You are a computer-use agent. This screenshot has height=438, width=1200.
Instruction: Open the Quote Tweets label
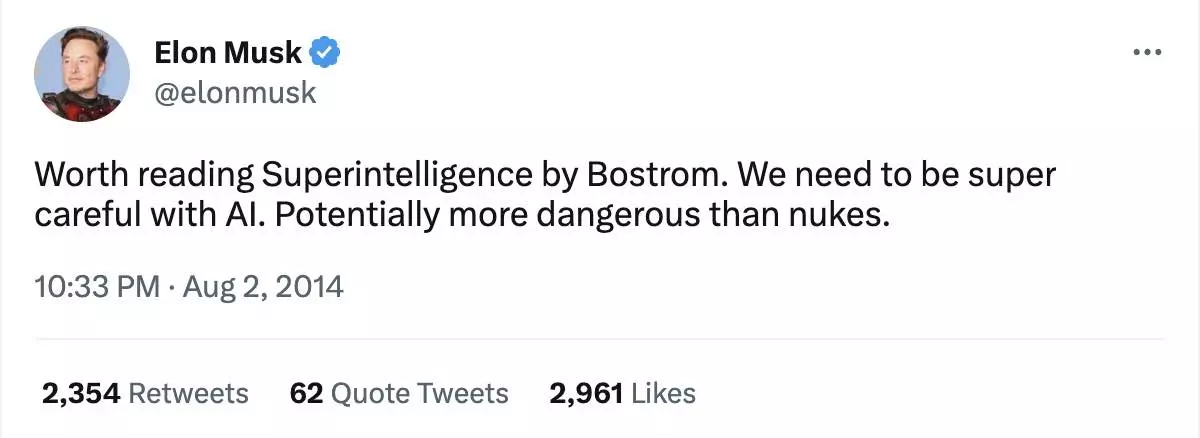pyautogui.click(x=419, y=393)
